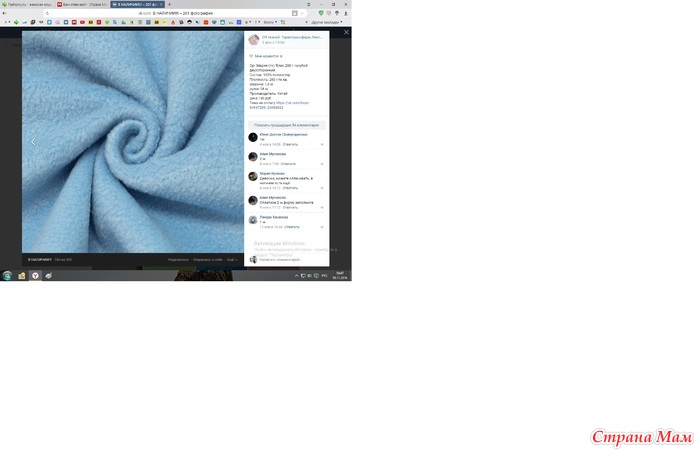Open the browser downloads arrow icon
The width and height of the screenshot is (700, 452).
(346, 13)
